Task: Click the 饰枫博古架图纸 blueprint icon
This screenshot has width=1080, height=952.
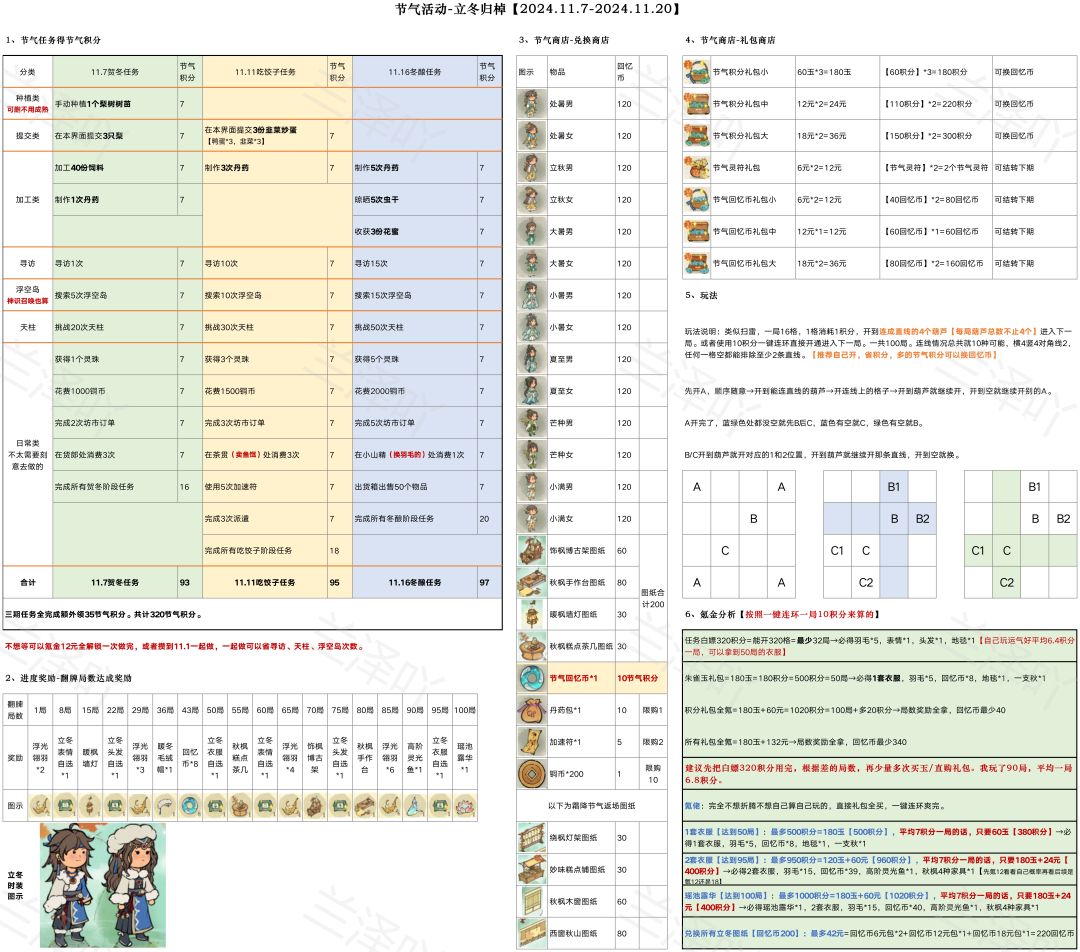Action: 532,550
